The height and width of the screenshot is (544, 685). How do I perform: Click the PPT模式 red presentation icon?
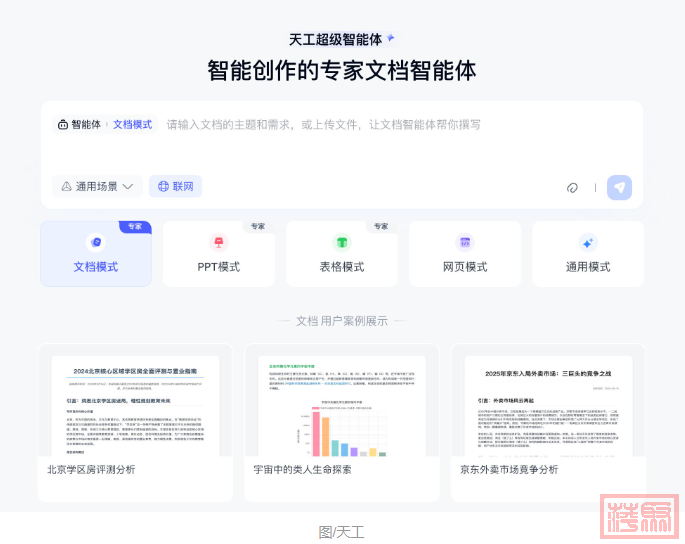pyautogui.click(x=218, y=242)
